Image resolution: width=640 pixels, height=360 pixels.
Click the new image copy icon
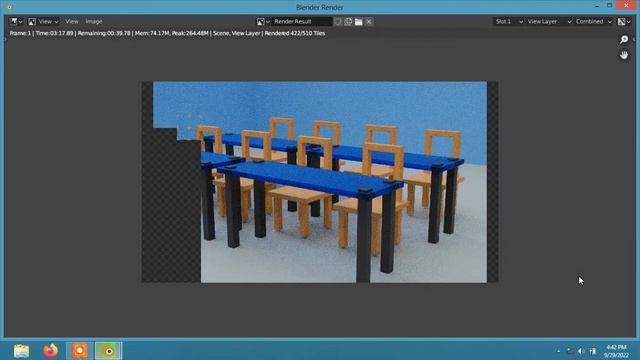pyautogui.click(x=348, y=22)
